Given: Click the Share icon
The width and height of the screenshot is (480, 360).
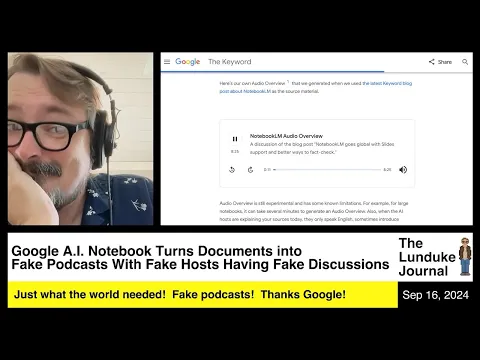Looking at the screenshot, I should point(432,62).
